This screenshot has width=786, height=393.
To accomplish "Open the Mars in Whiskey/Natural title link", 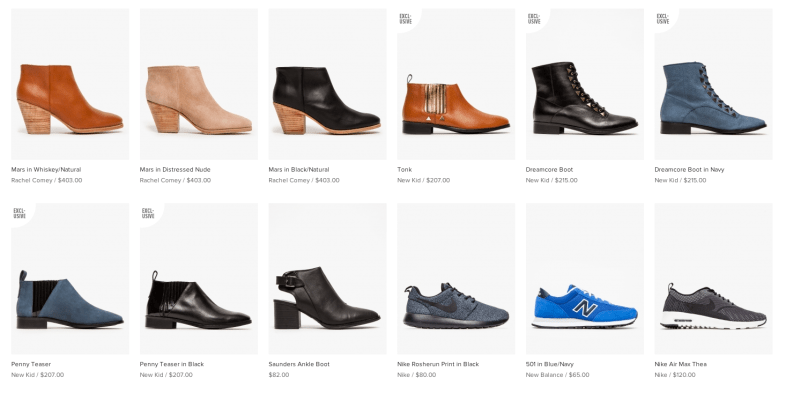I will click(x=46, y=169).
